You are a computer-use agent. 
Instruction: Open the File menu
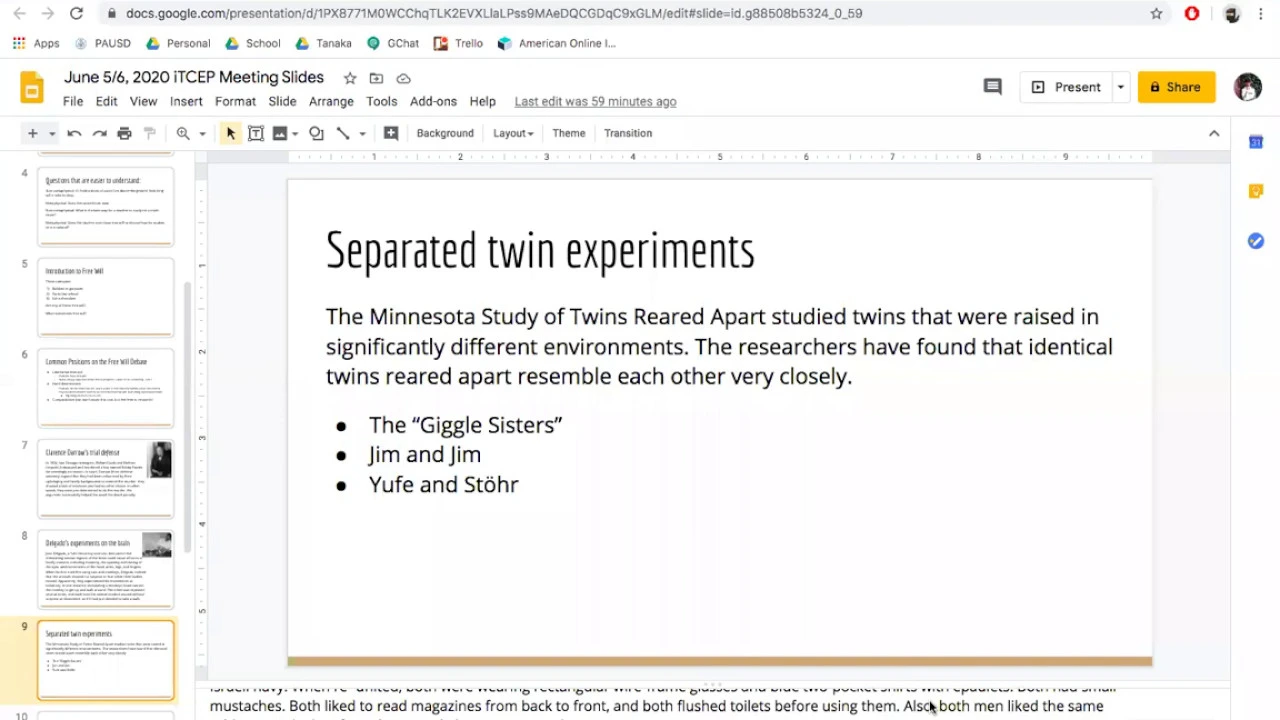click(73, 101)
